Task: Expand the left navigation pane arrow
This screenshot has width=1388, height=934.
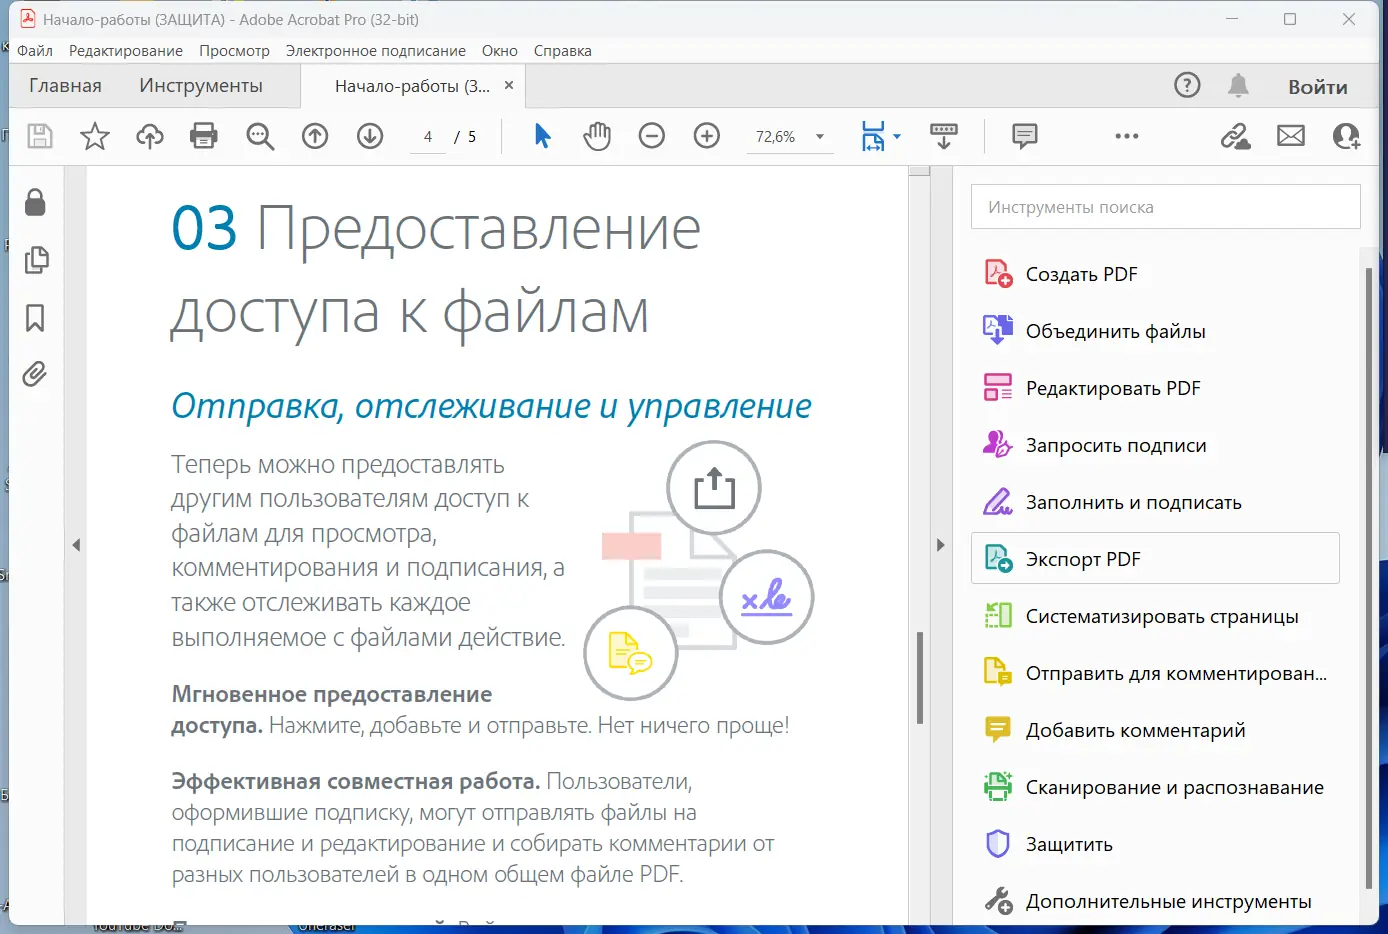Action: pos(76,545)
